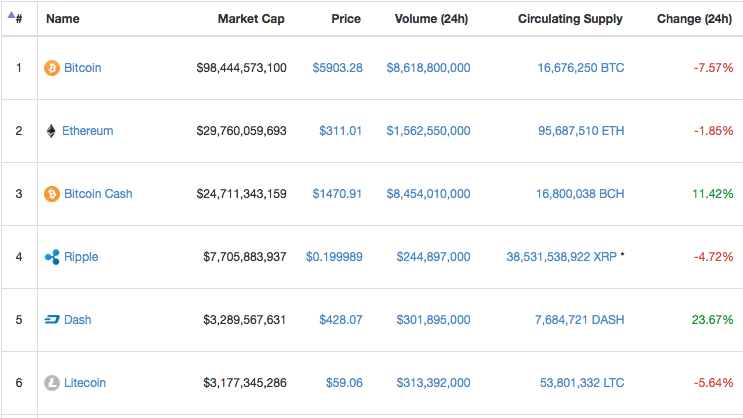The height and width of the screenshot is (418, 743).
Task: Select Ethereum change -1.85%
Action: pyautogui.click(x=714, y=131)
